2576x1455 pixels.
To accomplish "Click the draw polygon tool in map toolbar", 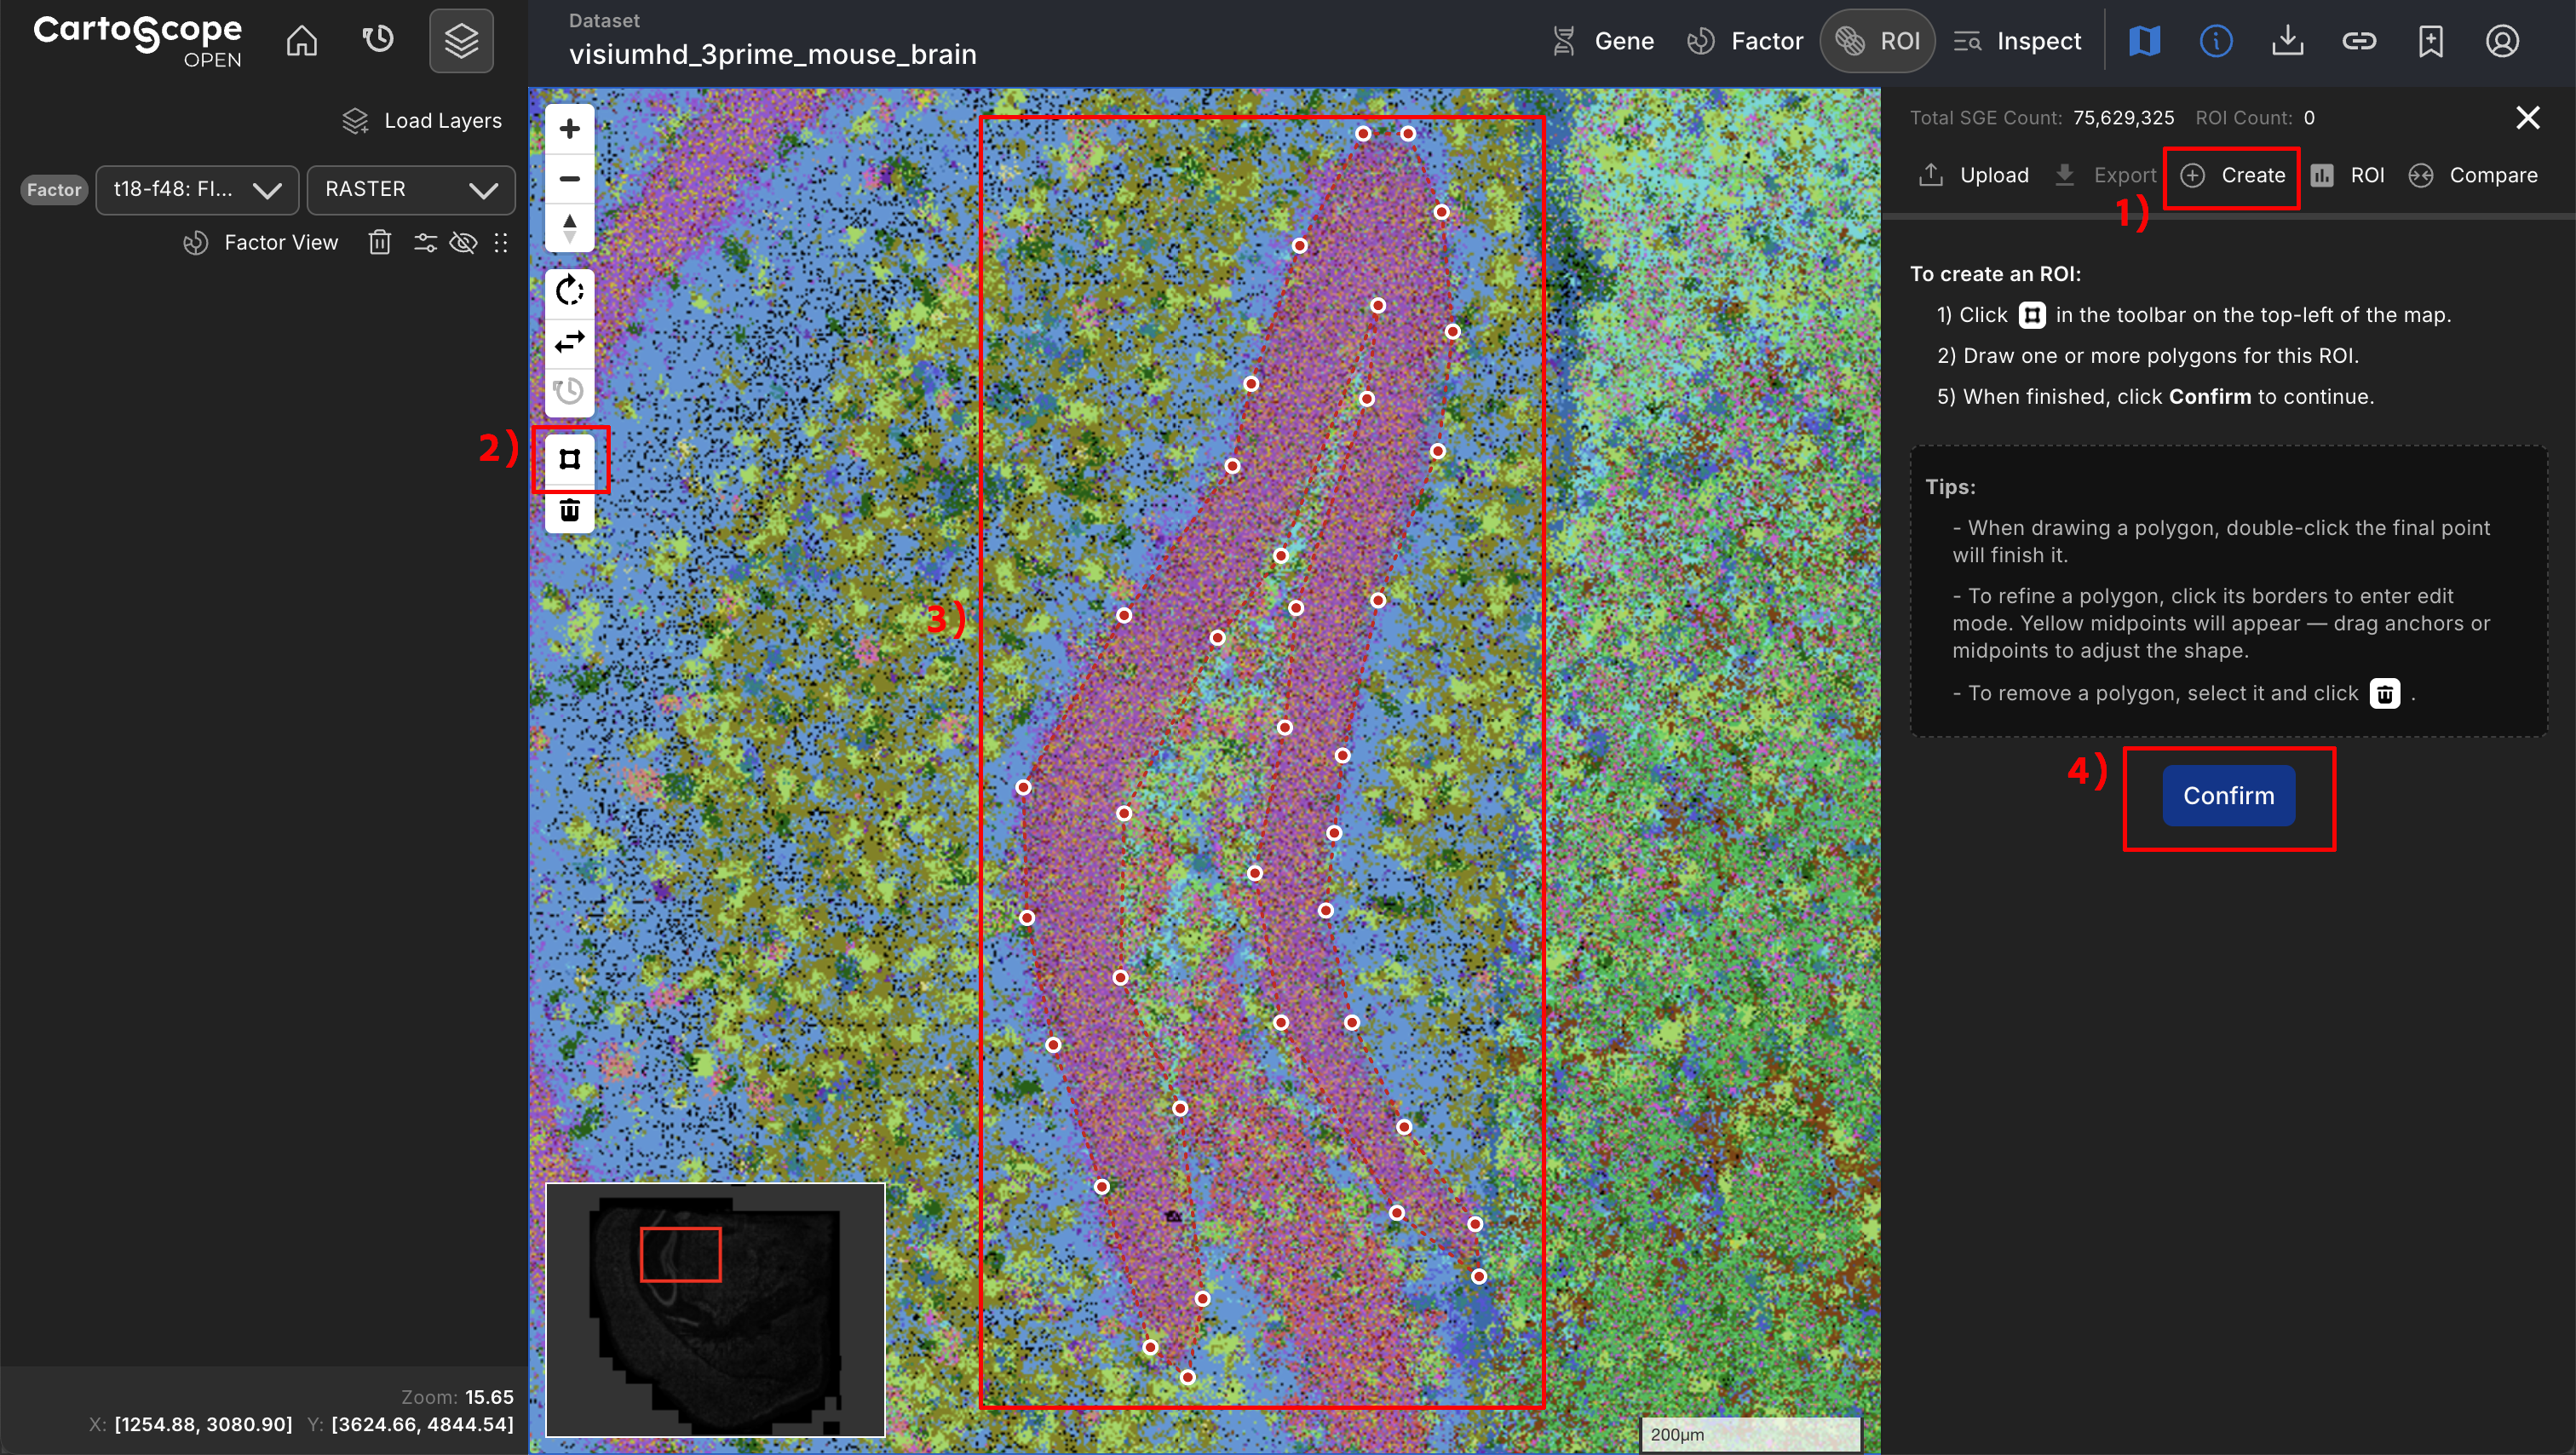I will pos(569,459).
